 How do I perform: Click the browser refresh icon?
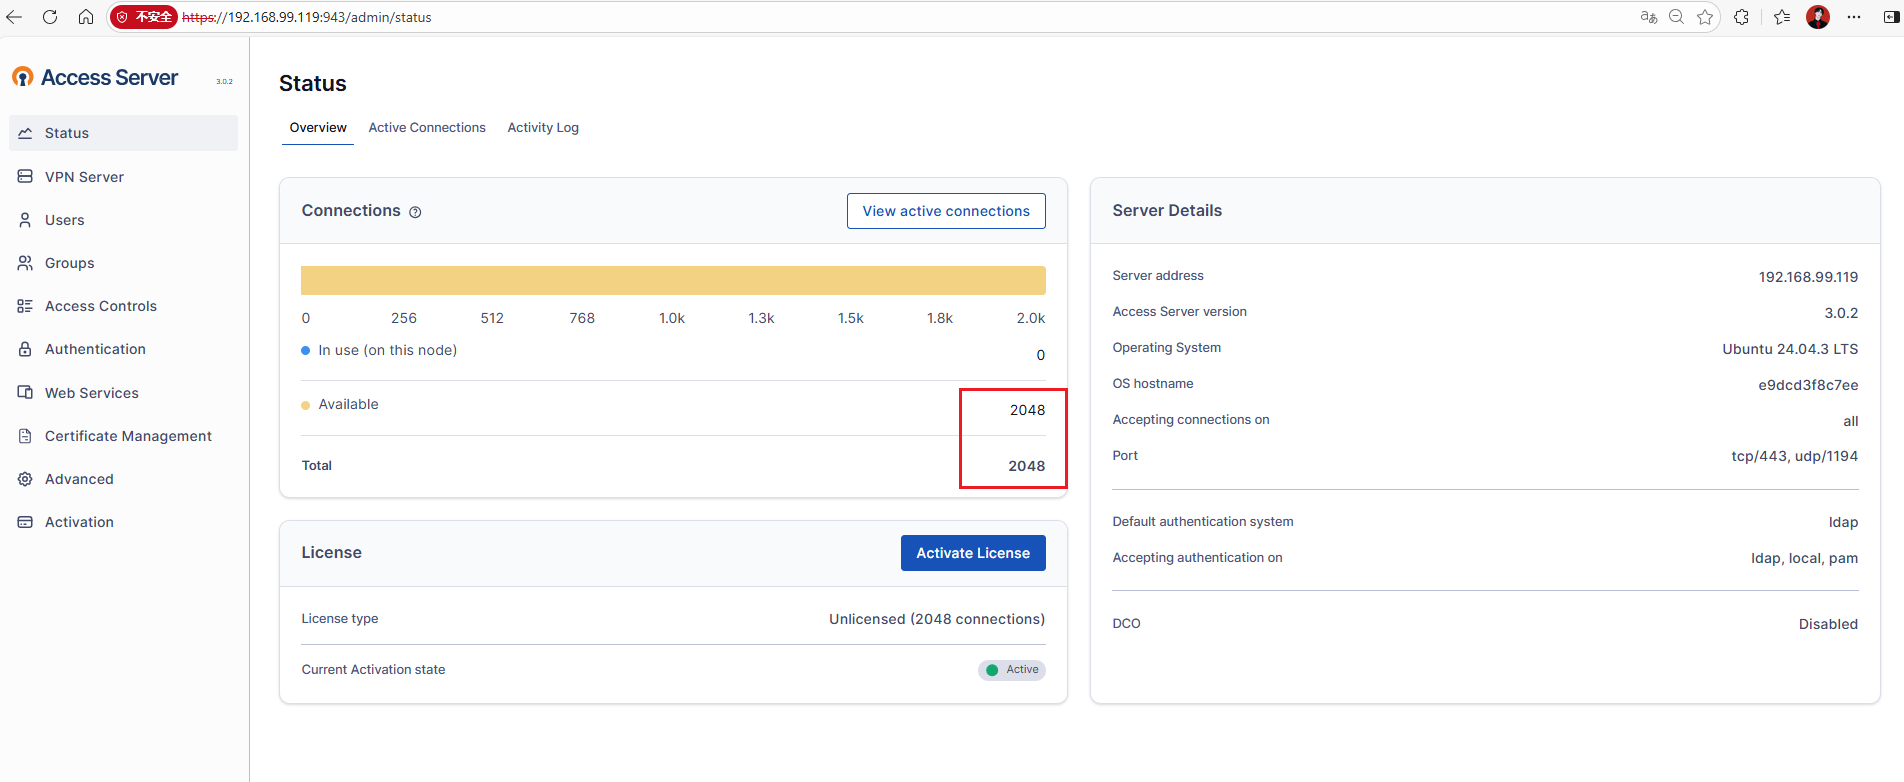point(50,17)
